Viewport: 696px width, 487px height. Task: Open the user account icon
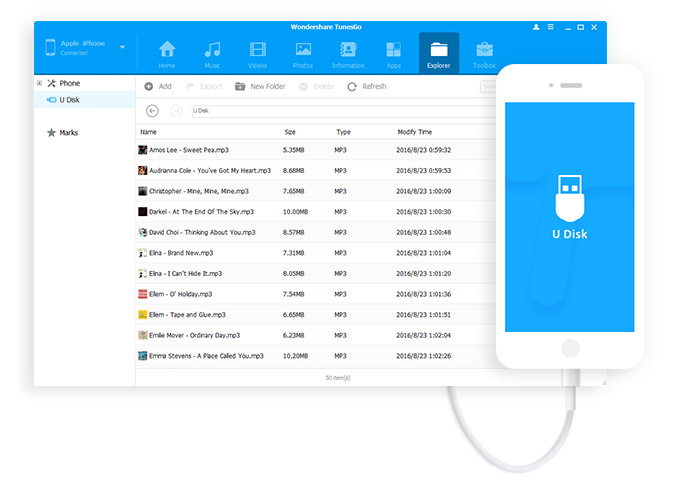pyautogui.click(x=536, y=27)
